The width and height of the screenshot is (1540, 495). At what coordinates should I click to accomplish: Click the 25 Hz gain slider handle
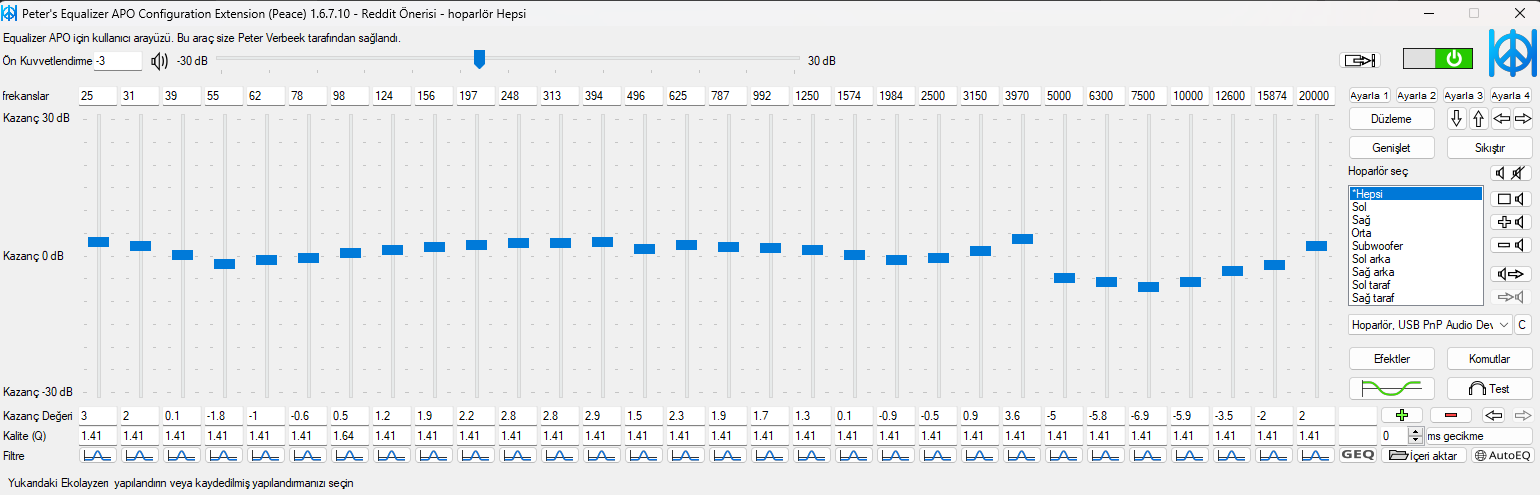coord(98,241)
